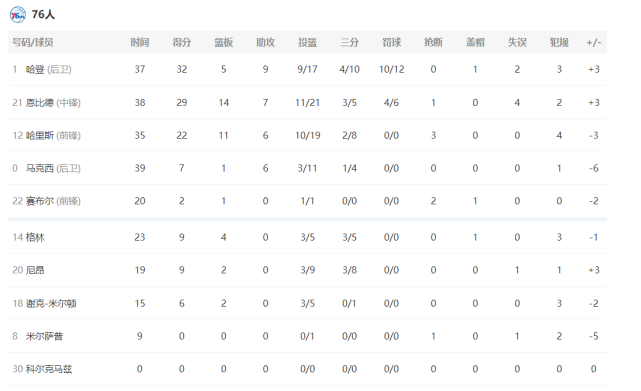
Task: Click the 三分 three-point column header
Action: coord(350,43)
